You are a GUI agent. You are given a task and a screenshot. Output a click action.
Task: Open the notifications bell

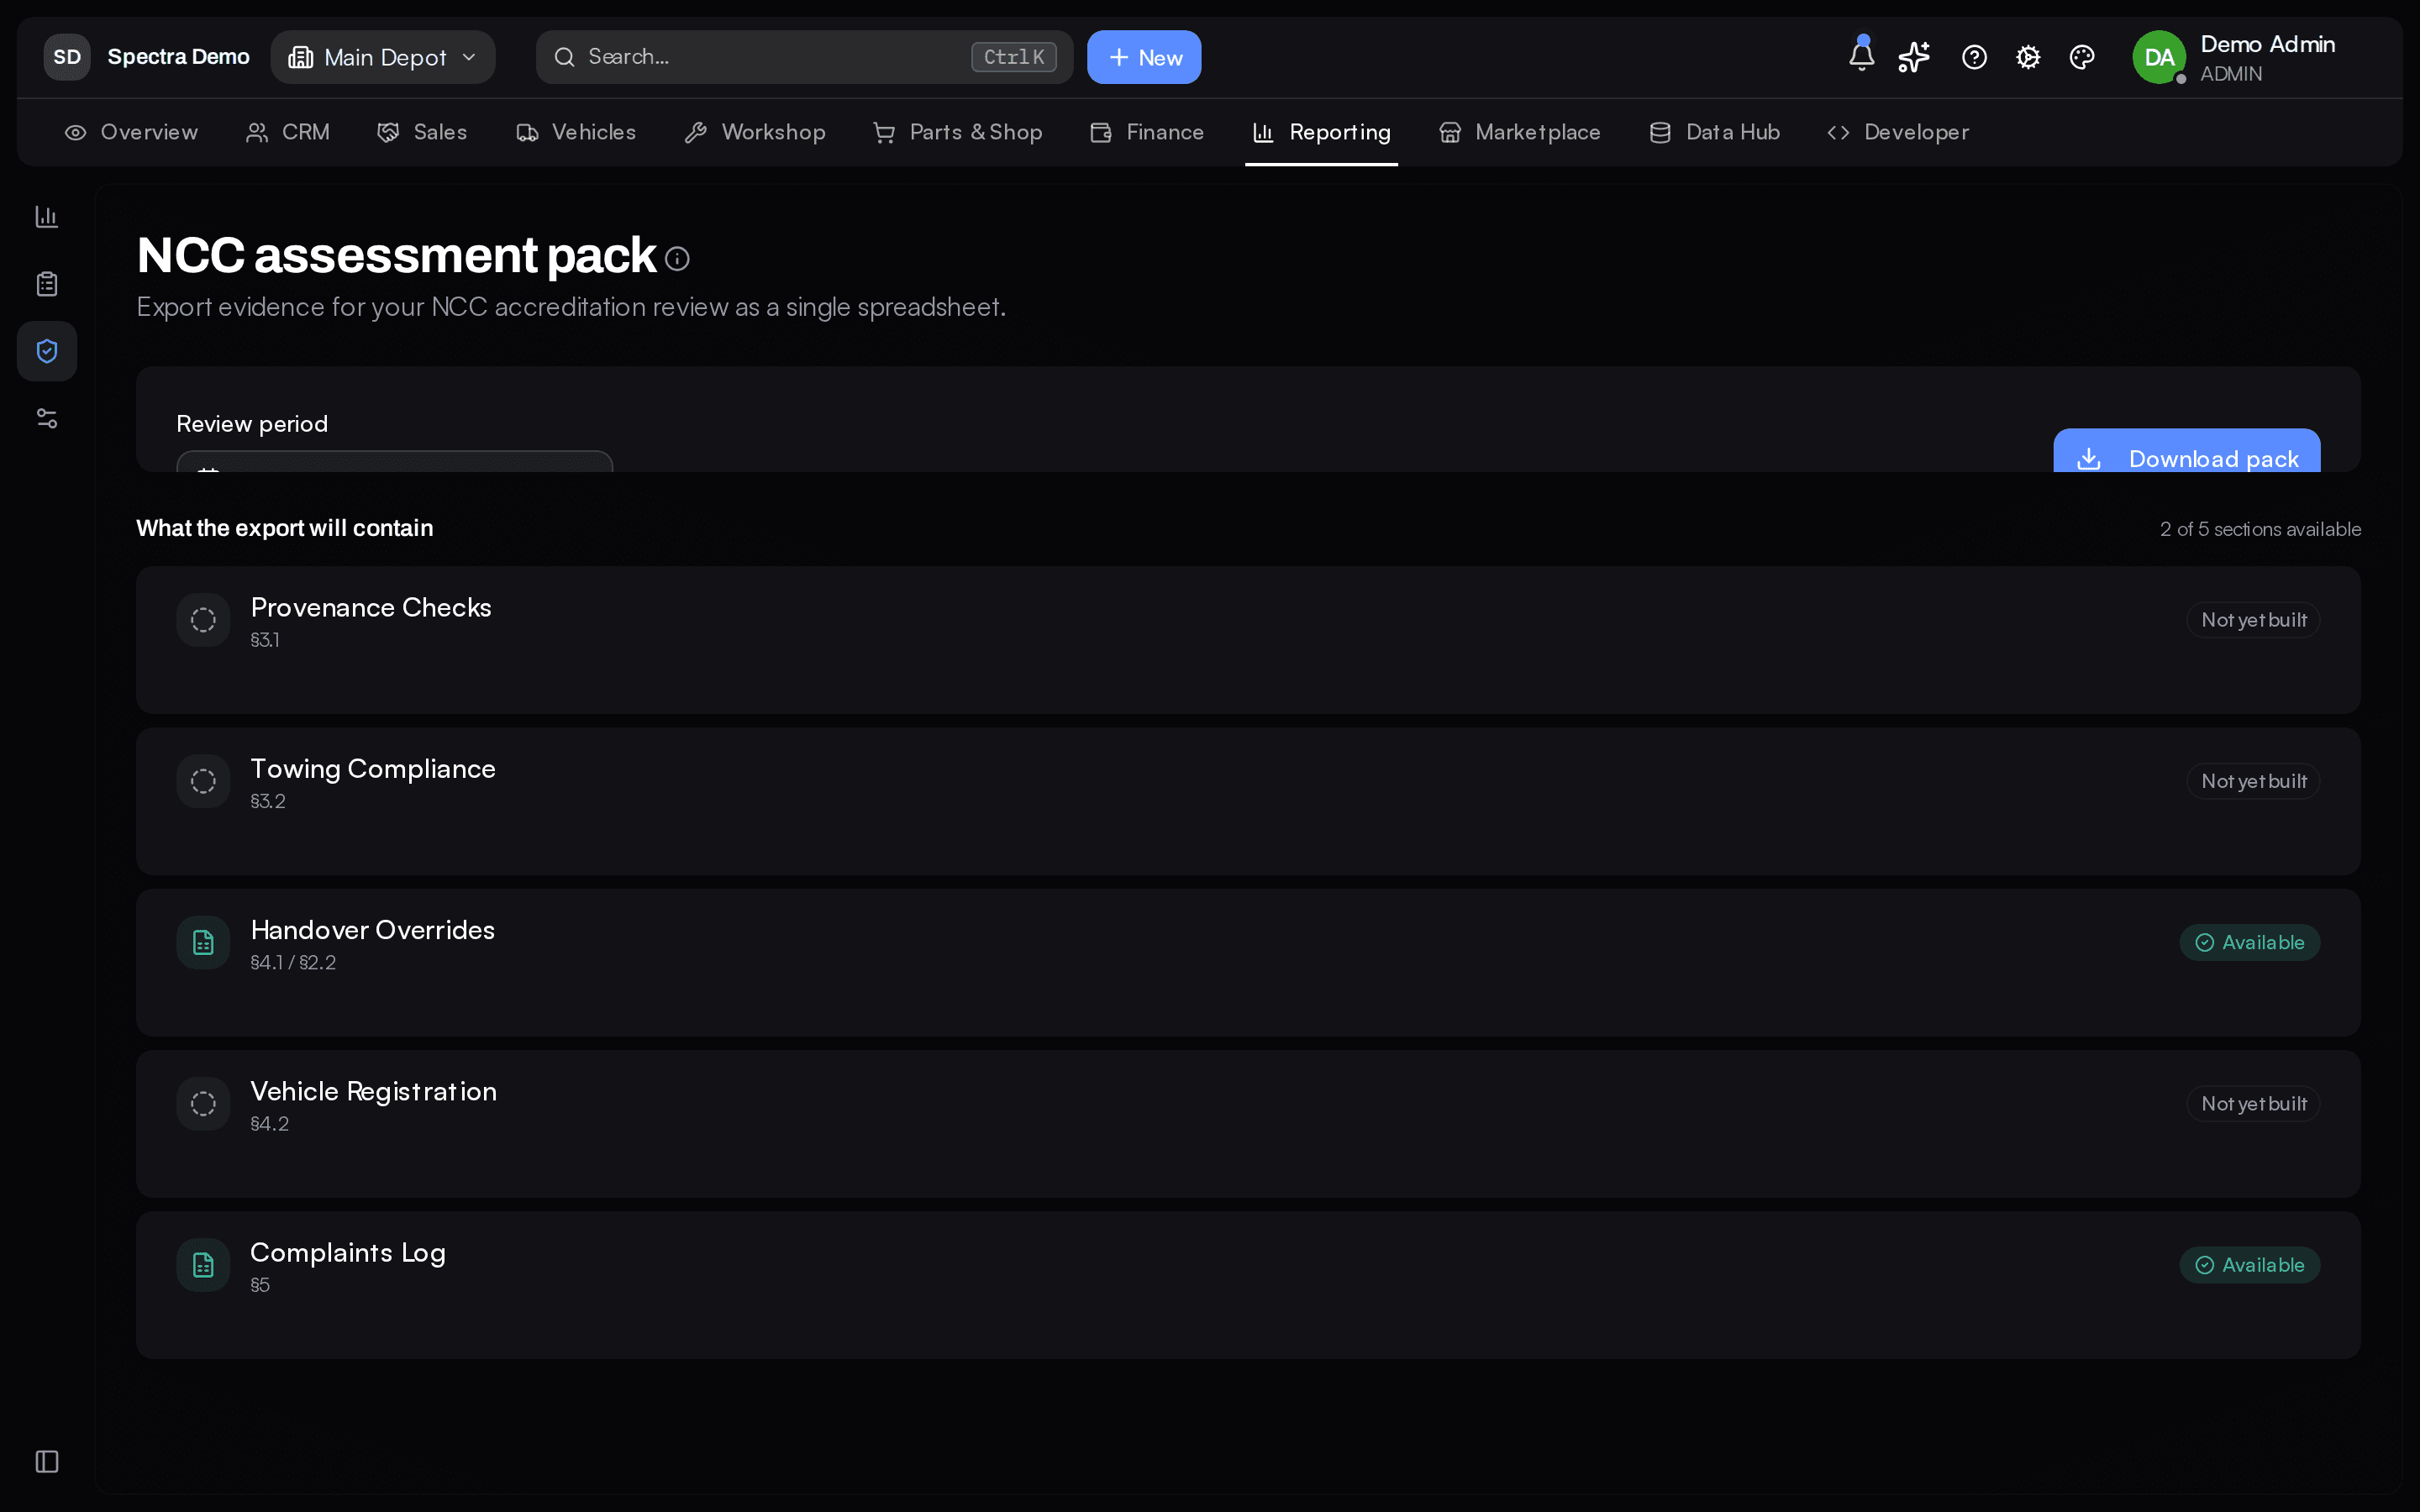[1861, 57]
